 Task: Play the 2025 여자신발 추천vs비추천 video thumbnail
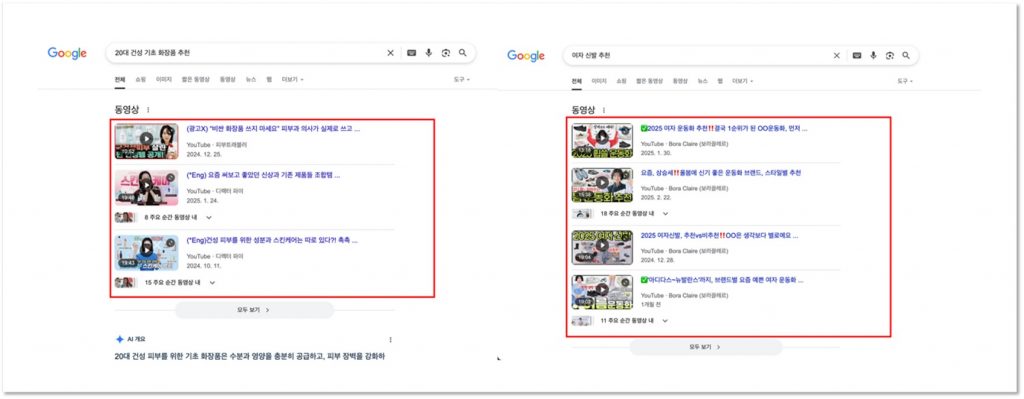tap(601, 247)
